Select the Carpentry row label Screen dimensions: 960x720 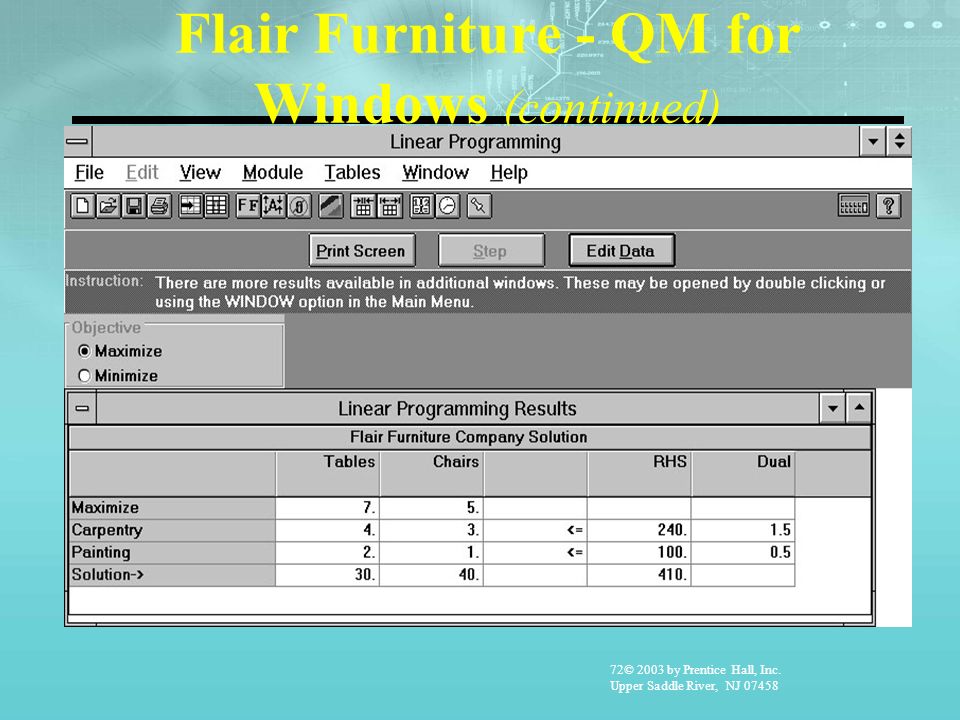(x=172, y=530)
